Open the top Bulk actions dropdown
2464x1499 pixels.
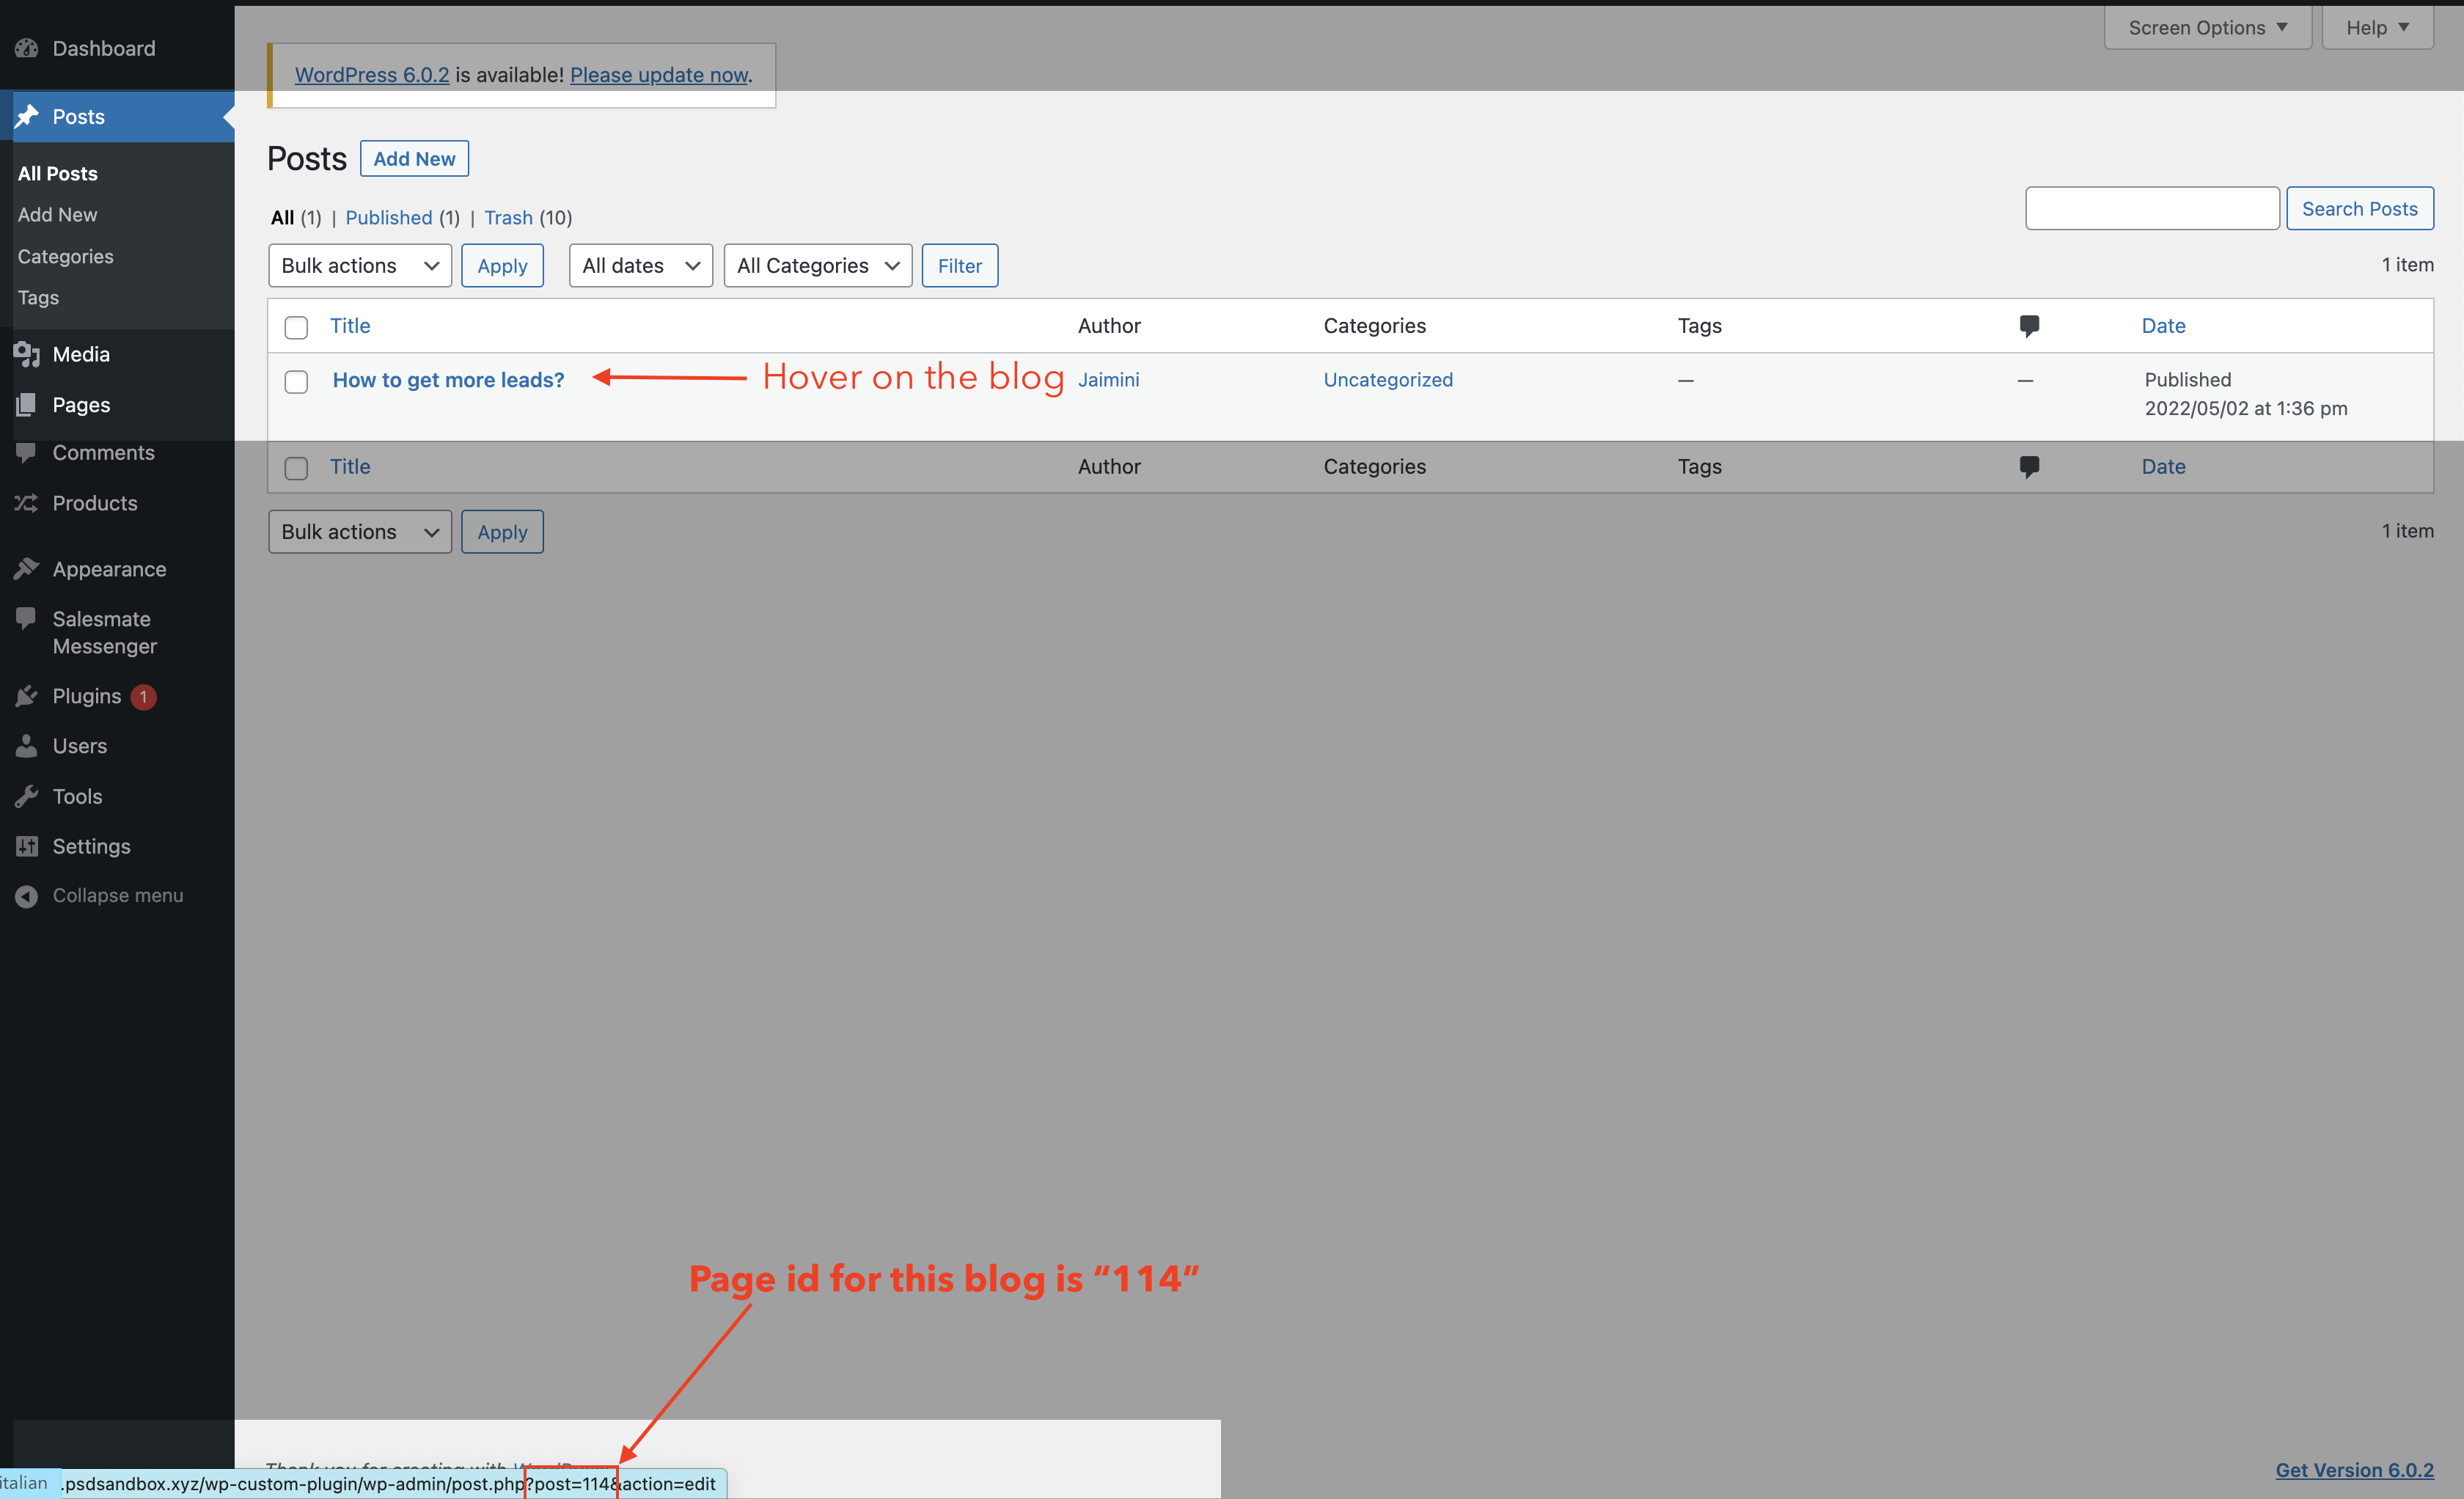(x=359, y=266)
